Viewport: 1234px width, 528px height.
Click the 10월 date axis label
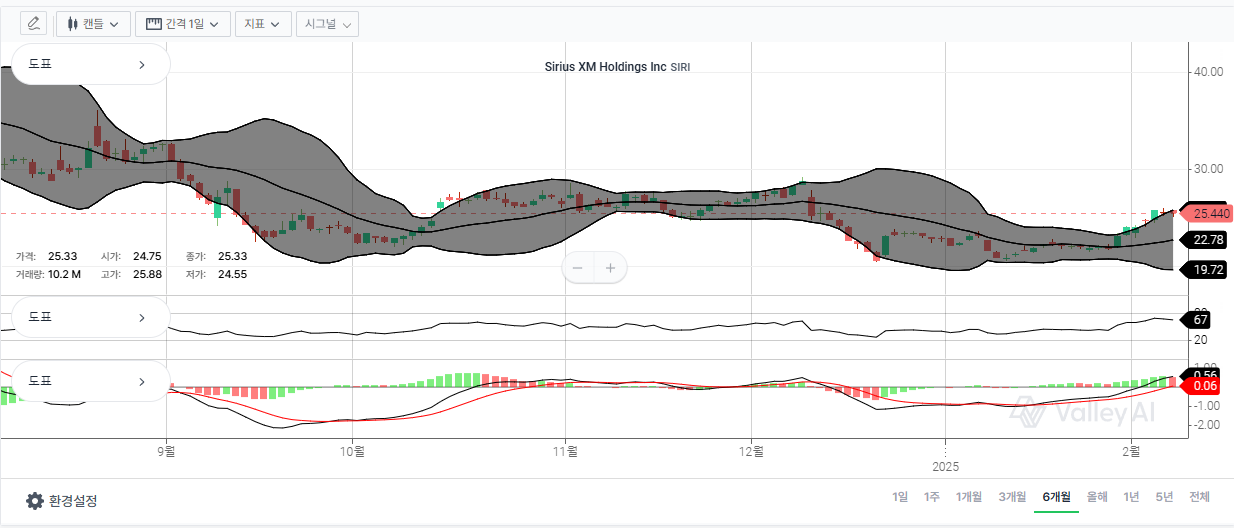[352, 451]
